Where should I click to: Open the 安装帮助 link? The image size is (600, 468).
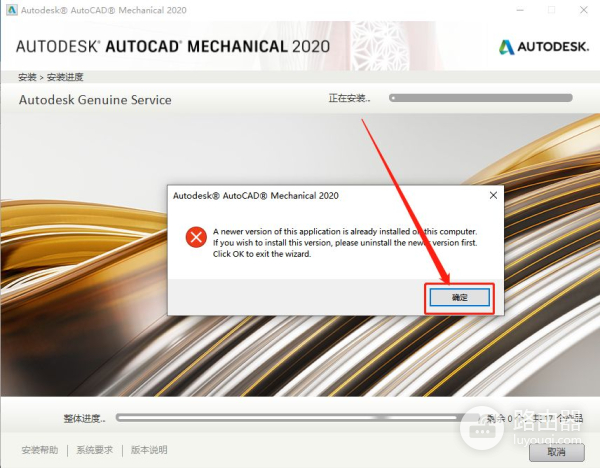click(40, 451)
